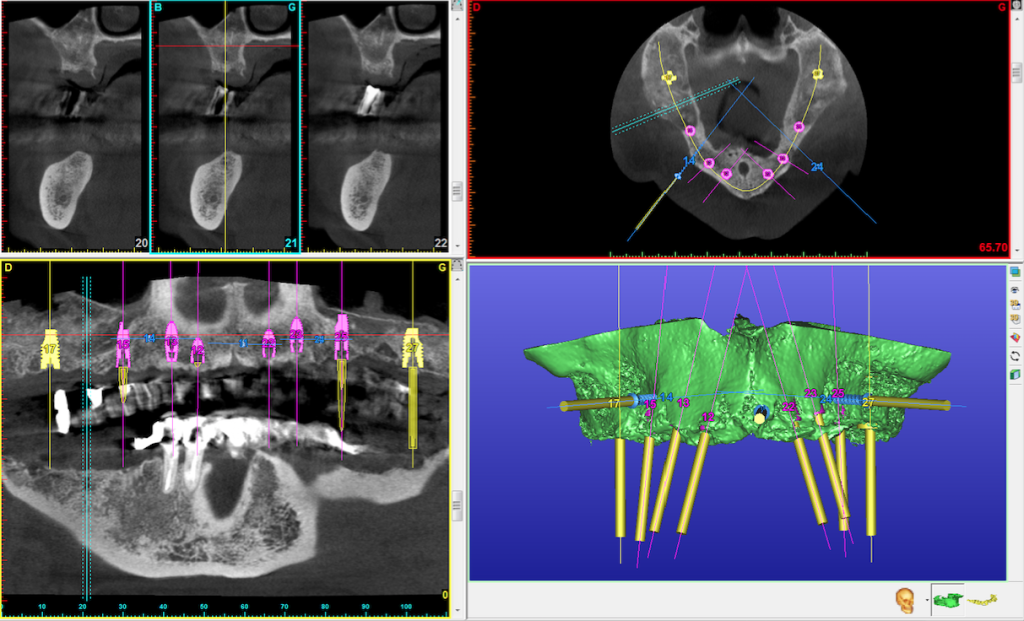
Task: Click the circular rotate arrows icon
Action: [1016, 356]
